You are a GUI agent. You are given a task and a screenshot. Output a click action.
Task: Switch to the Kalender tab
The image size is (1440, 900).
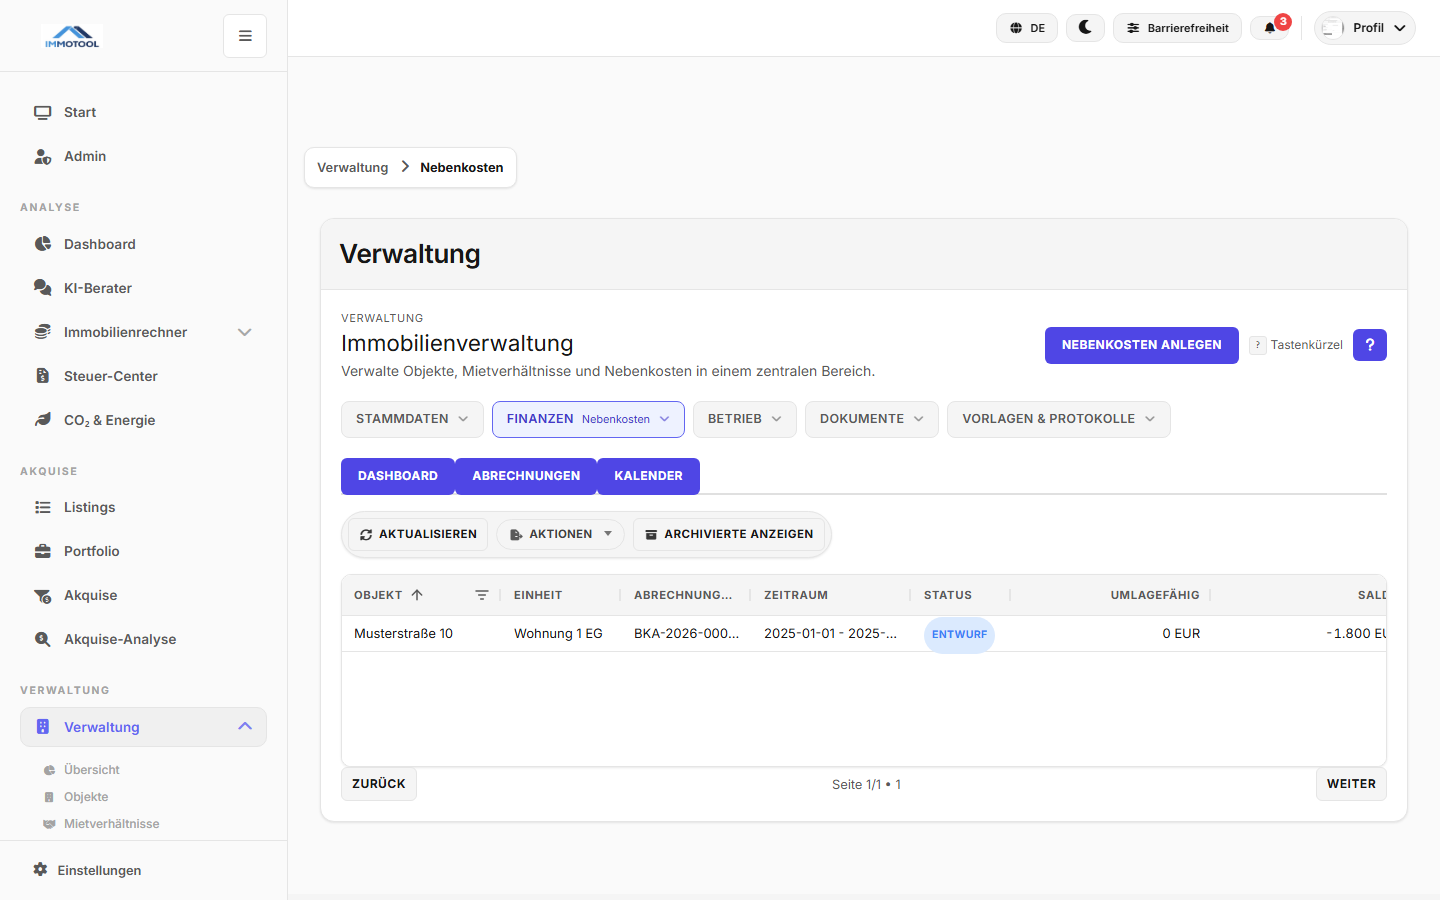[x=648, y=476]
